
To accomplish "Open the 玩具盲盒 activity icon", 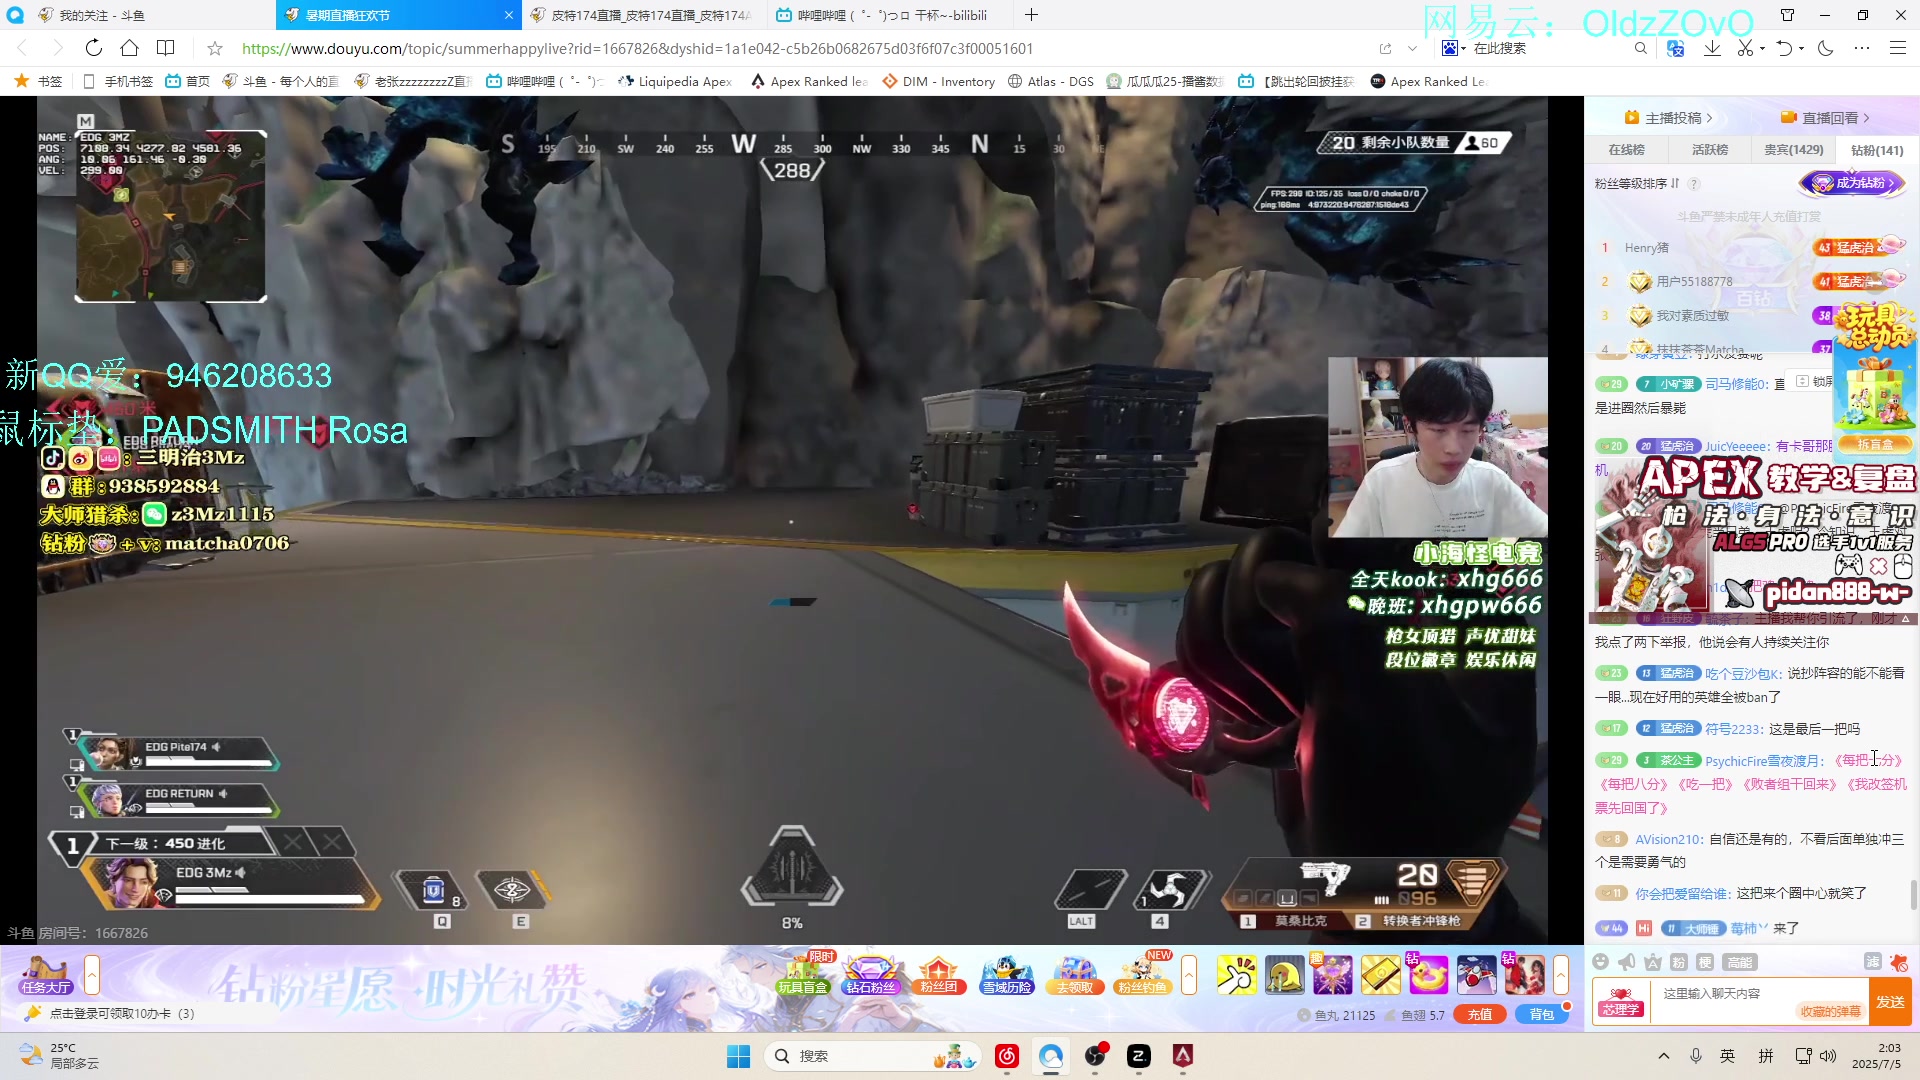I will (803, 975).
